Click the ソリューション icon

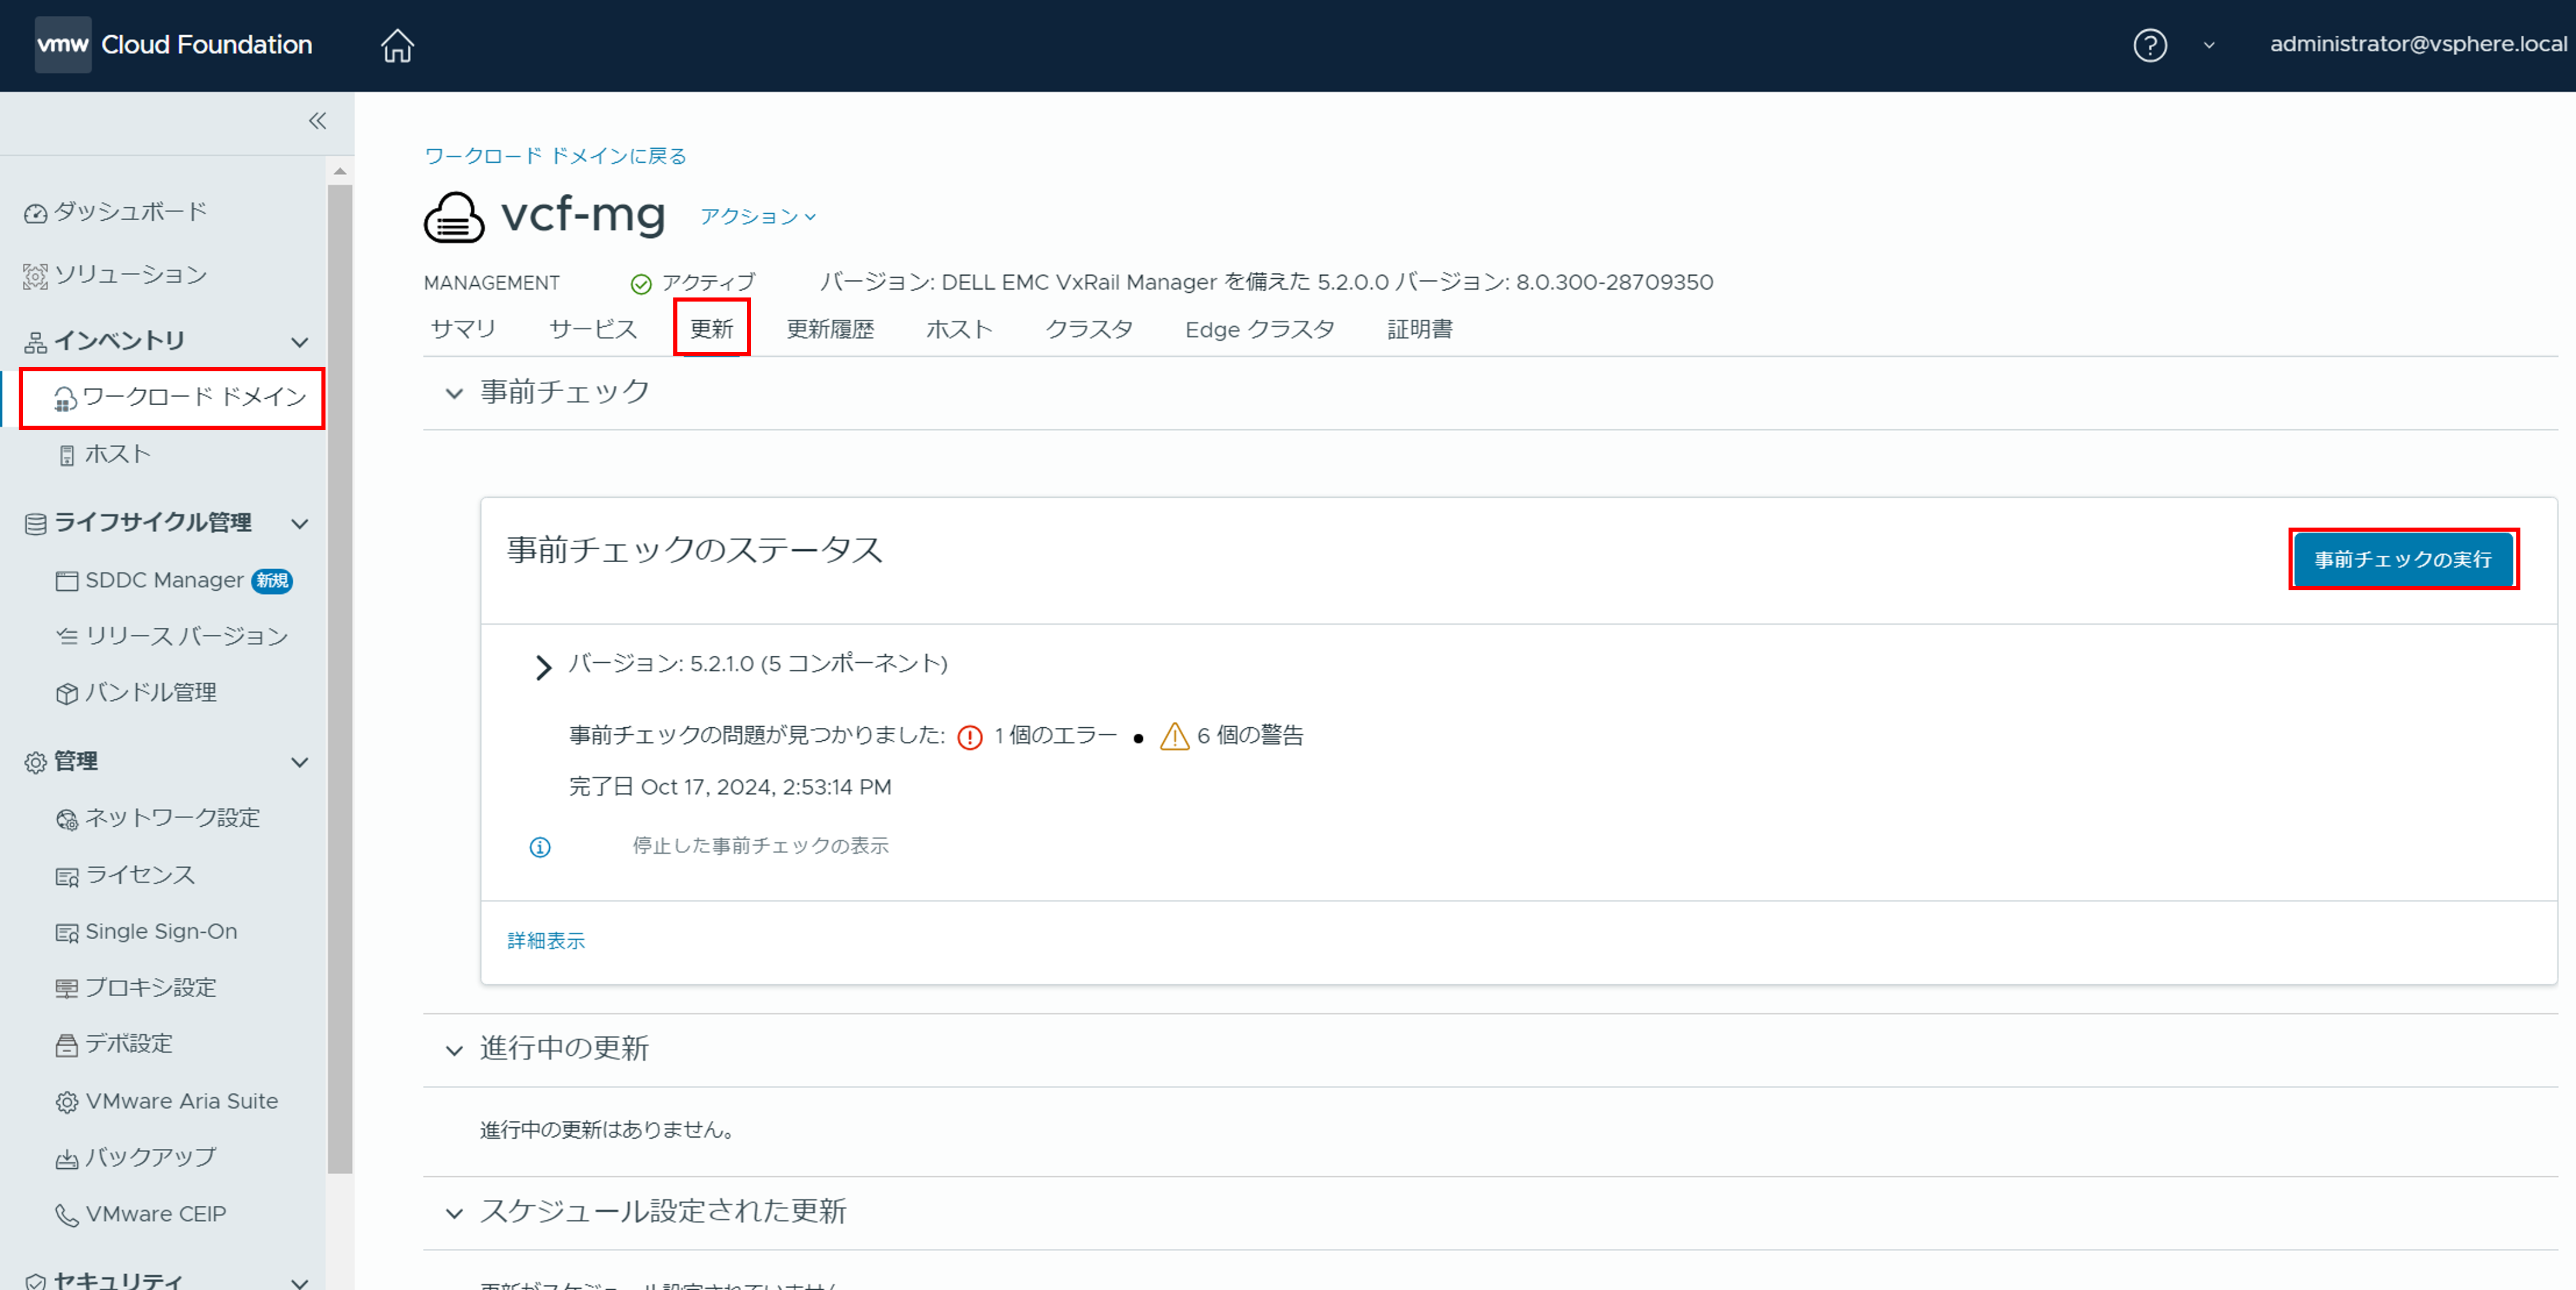[x=35, y=276]
